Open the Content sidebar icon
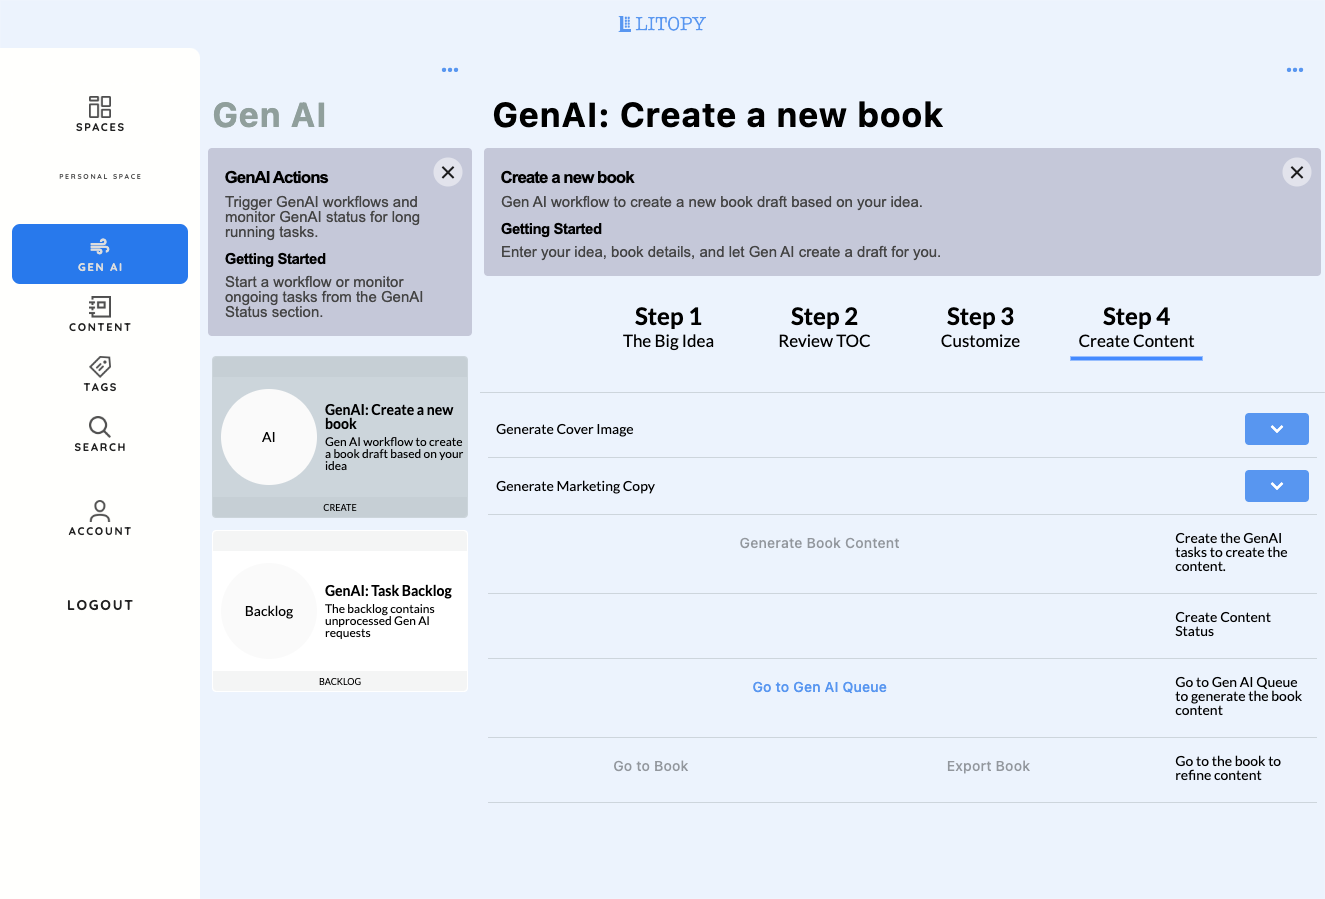The height and width of the screenshot is (899, 1325). (100, 307)
